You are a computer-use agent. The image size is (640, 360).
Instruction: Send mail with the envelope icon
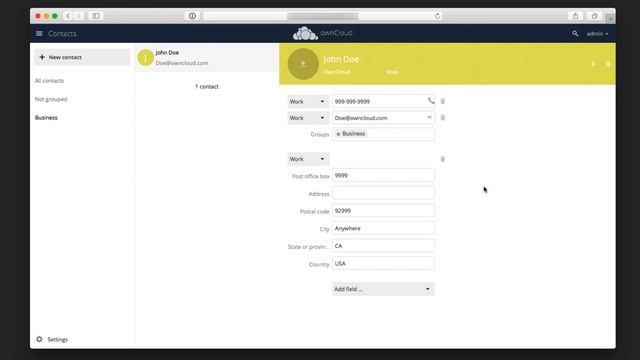pyautogui.click(x=429, y=117)
